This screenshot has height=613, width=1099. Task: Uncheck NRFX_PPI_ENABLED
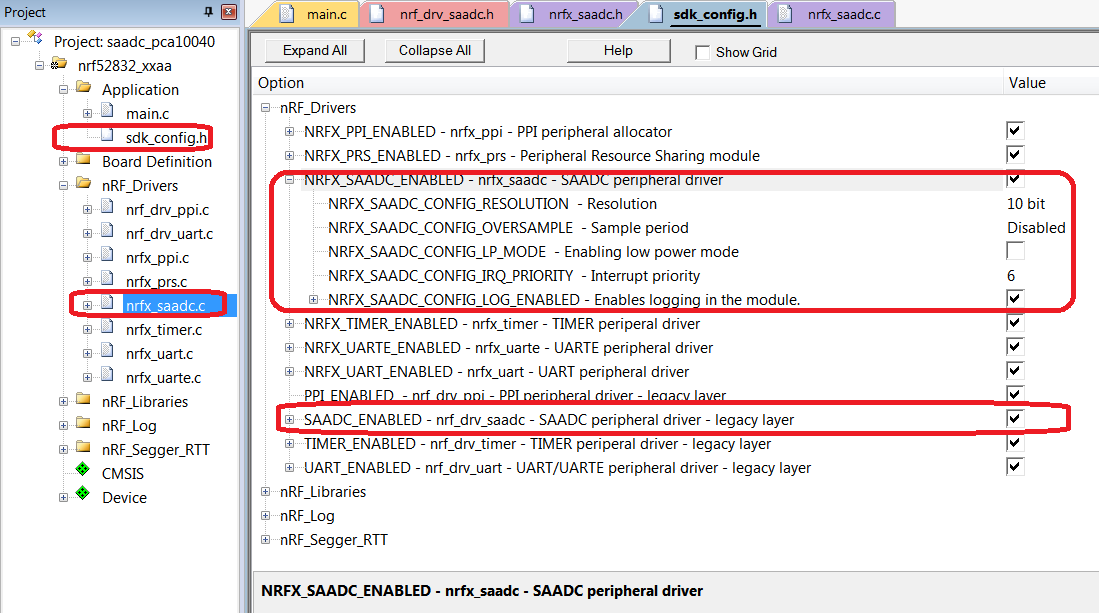pyautogui.click(x=1014, y=131)
